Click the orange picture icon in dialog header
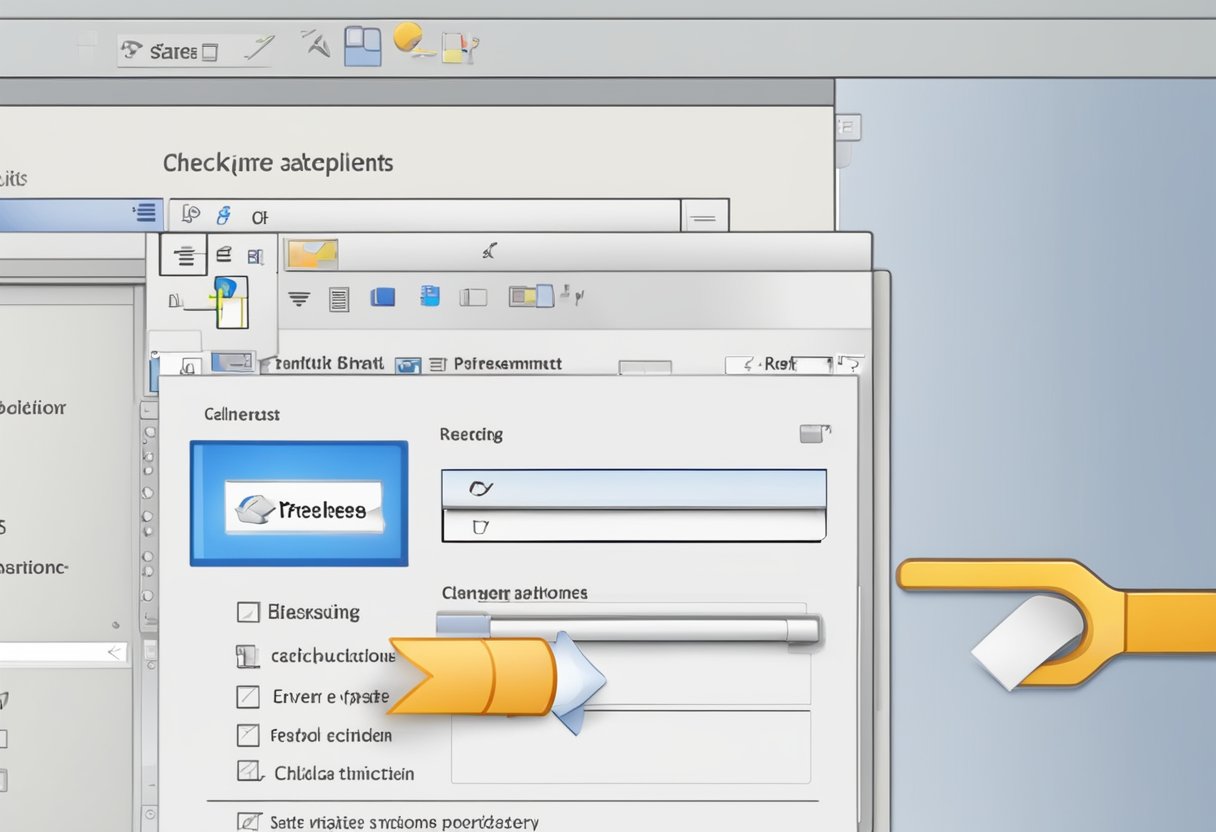1216x832 pixels. point(312,254)
